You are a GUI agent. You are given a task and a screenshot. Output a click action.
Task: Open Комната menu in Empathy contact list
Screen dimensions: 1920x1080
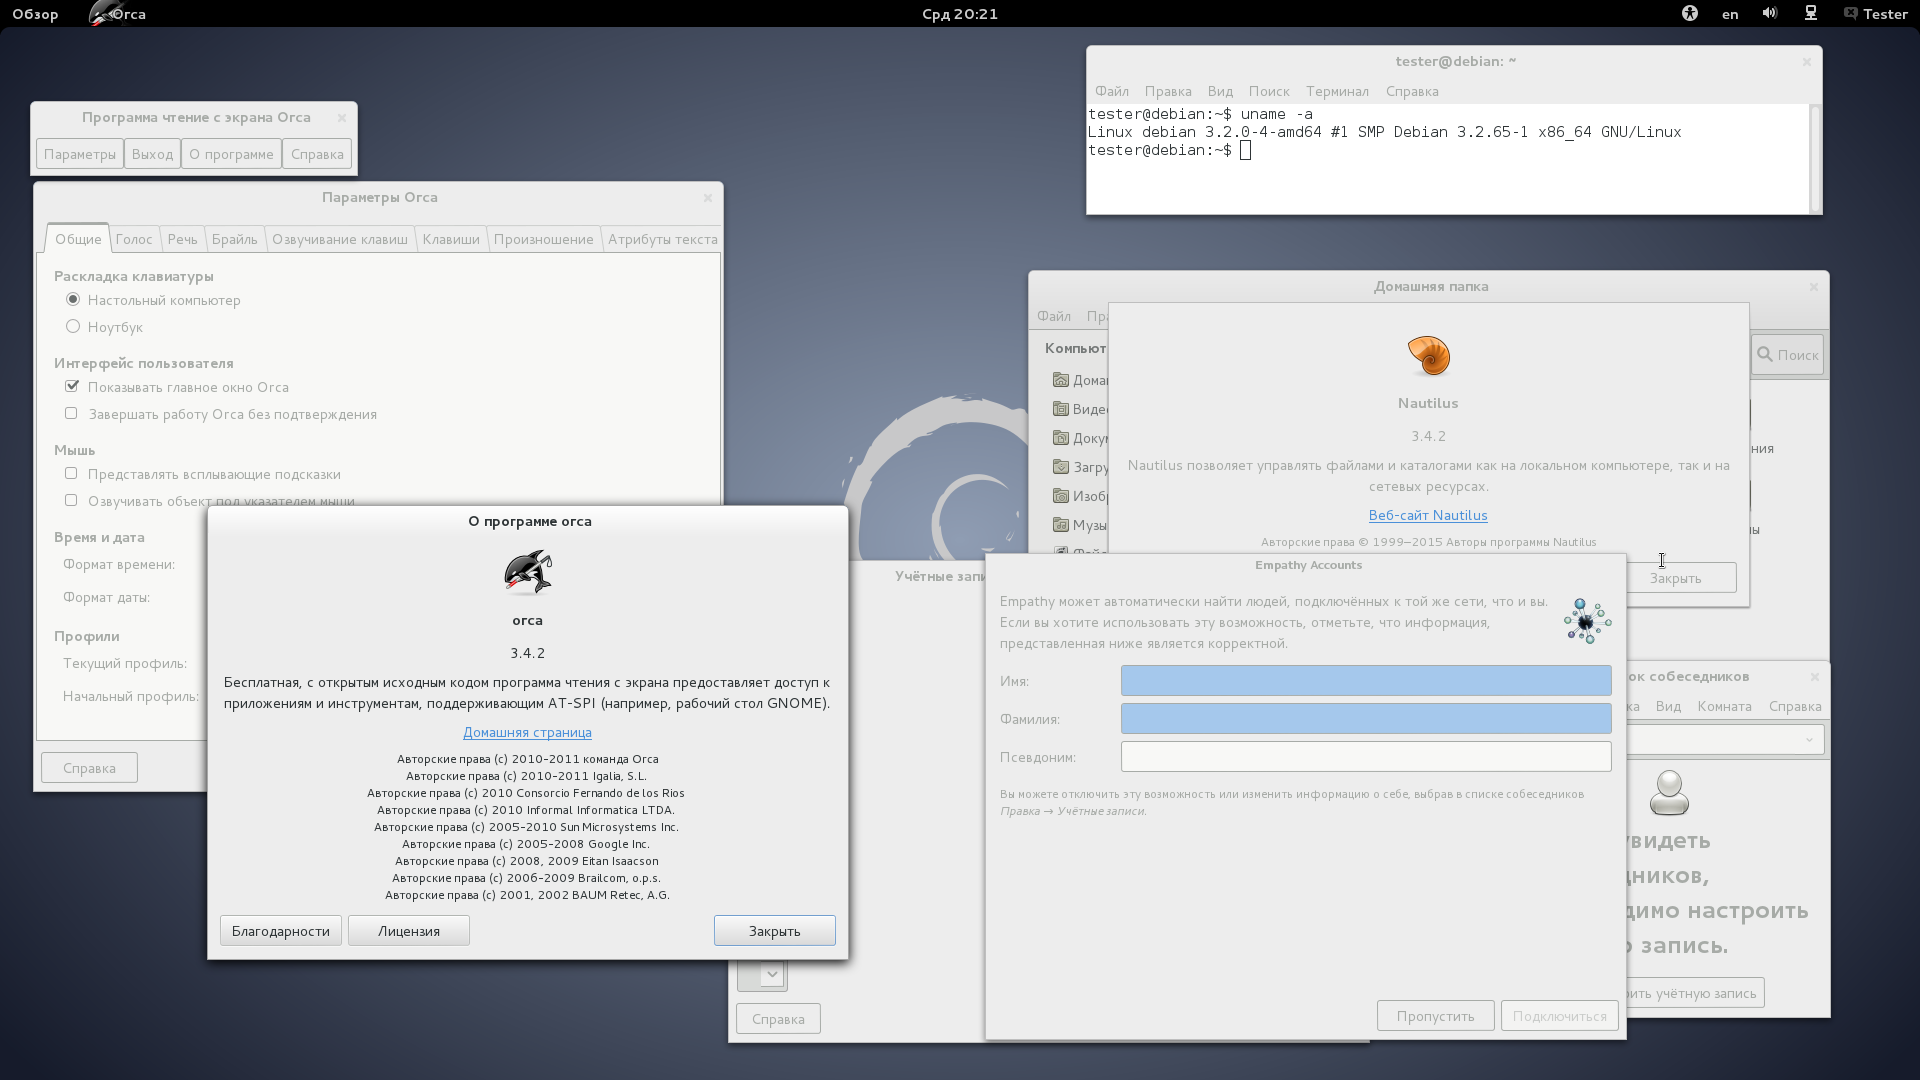pyautogui.click(x=1724, y=706)
